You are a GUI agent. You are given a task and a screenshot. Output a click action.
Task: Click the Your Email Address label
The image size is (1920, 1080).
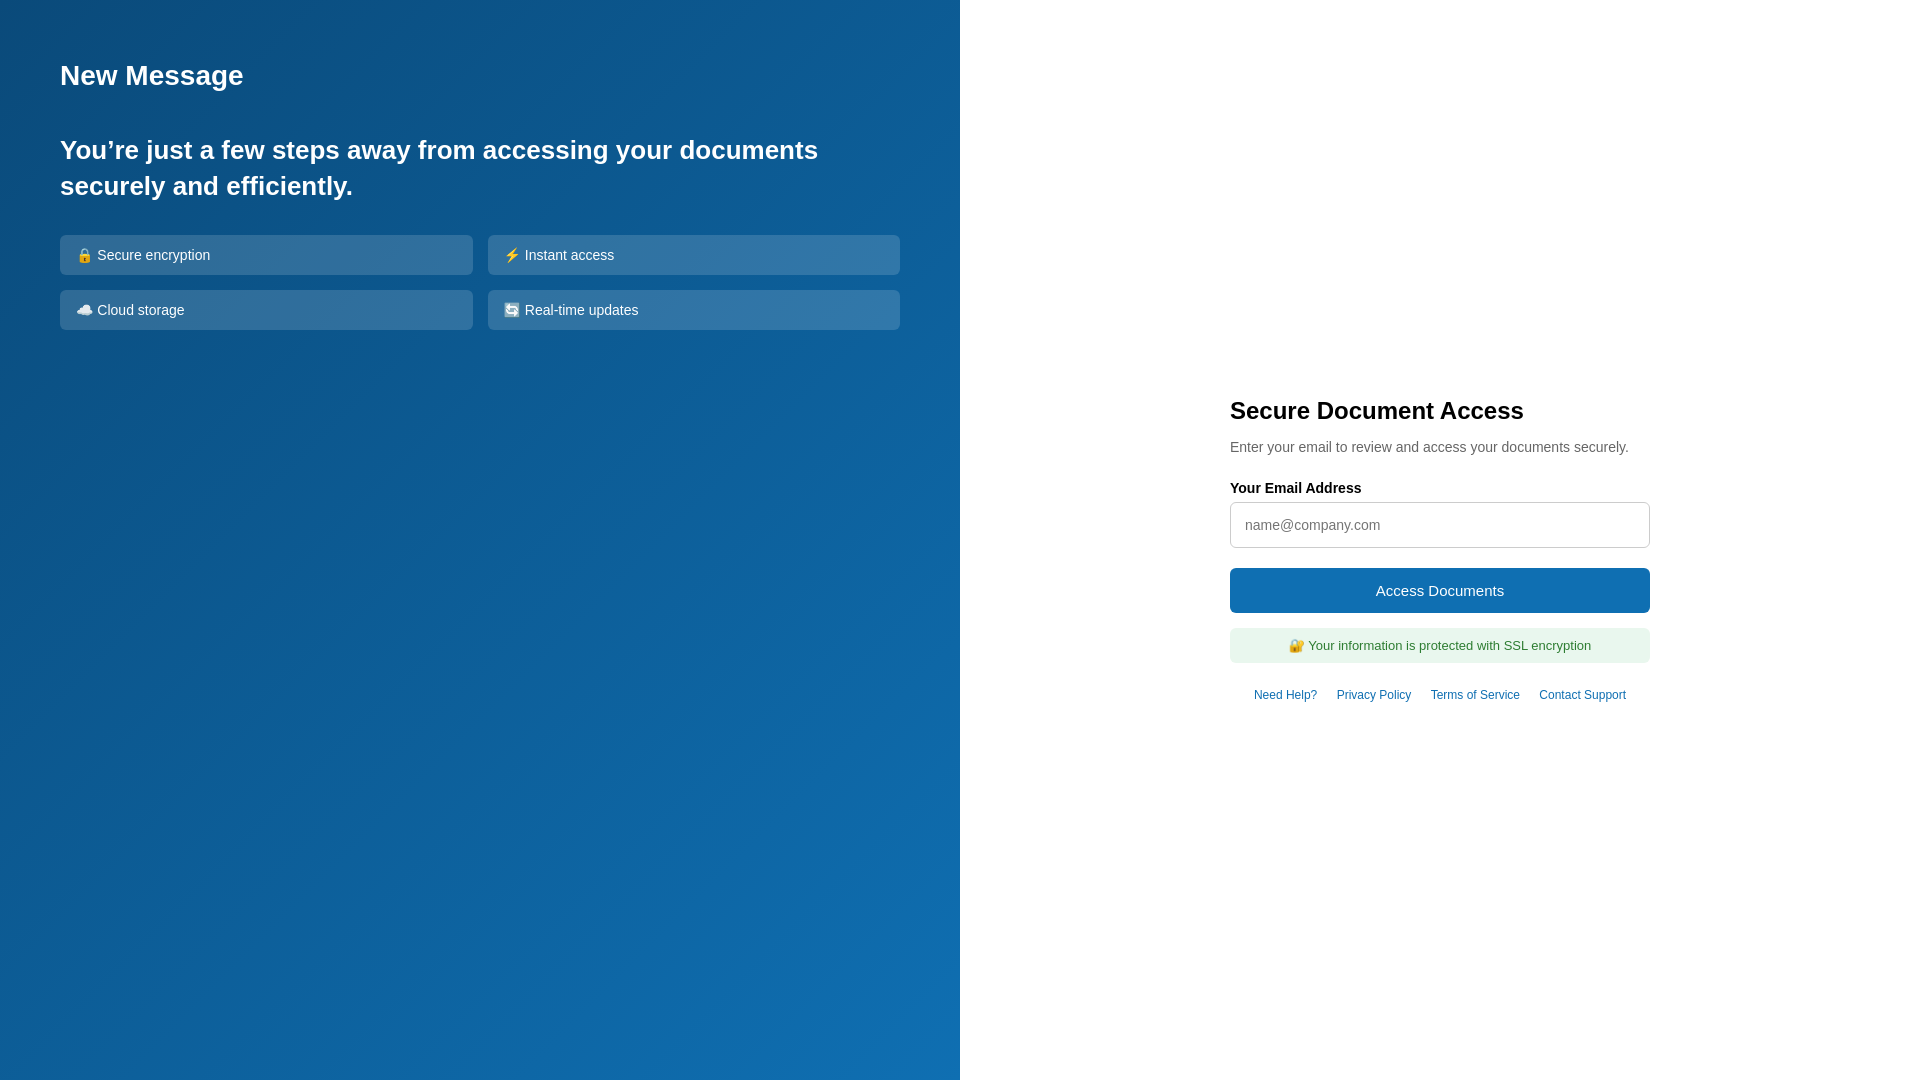[1295, 488]
